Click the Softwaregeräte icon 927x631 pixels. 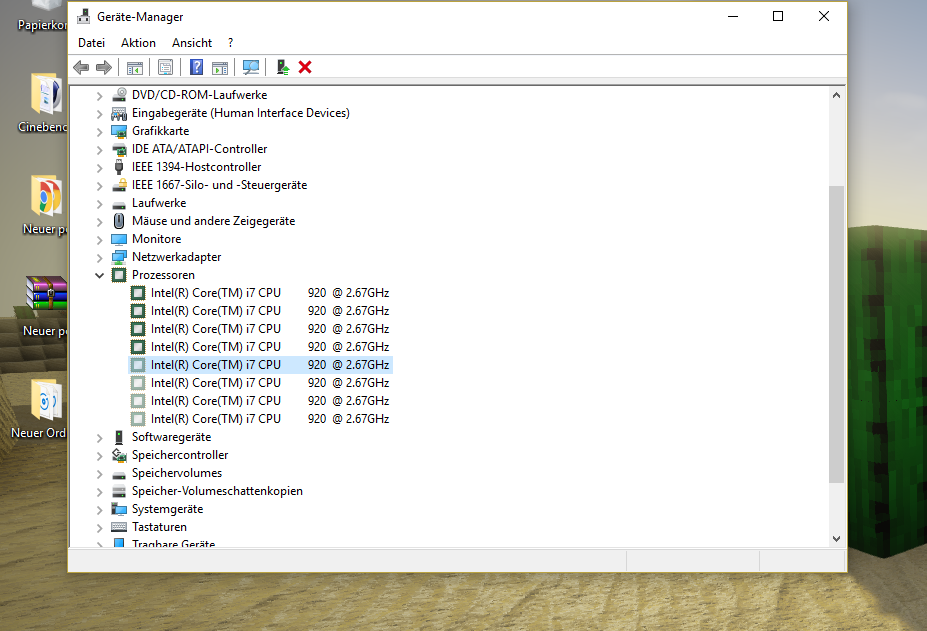[x=119, y=437]
